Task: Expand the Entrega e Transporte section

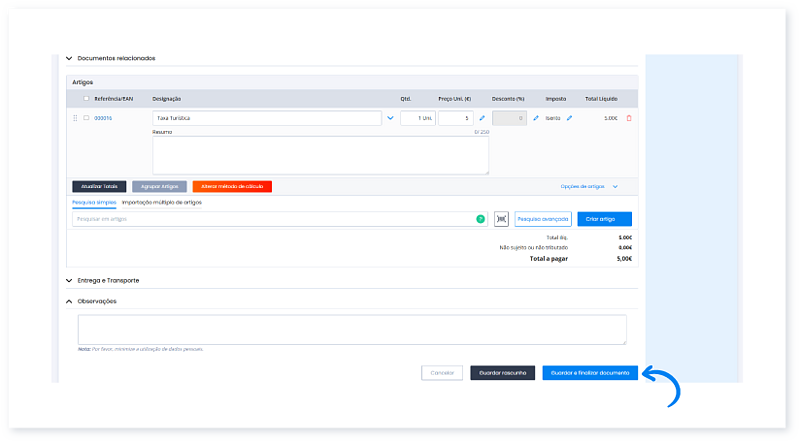Action: tap(69, 281)
